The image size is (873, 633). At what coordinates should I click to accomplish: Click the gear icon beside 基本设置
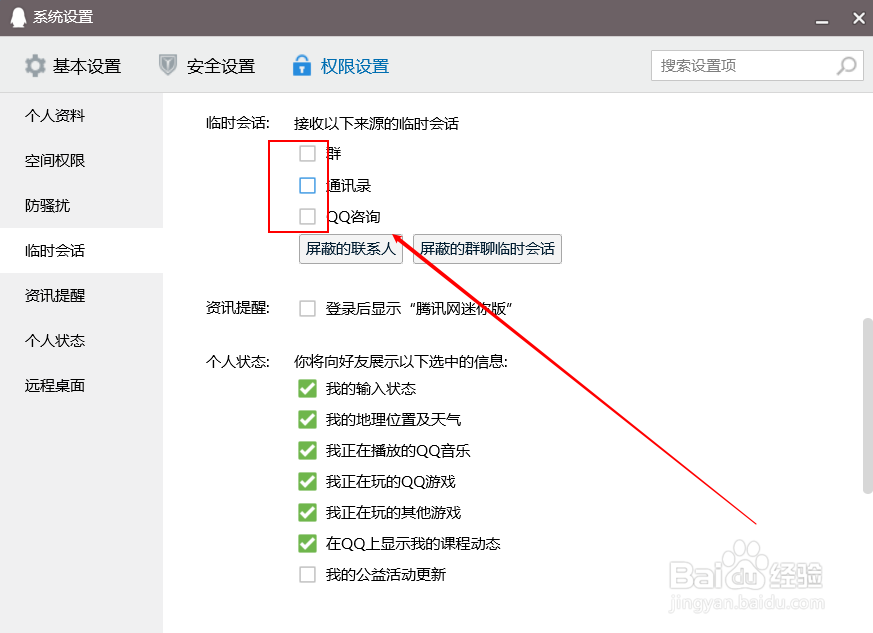coord(34,65)
